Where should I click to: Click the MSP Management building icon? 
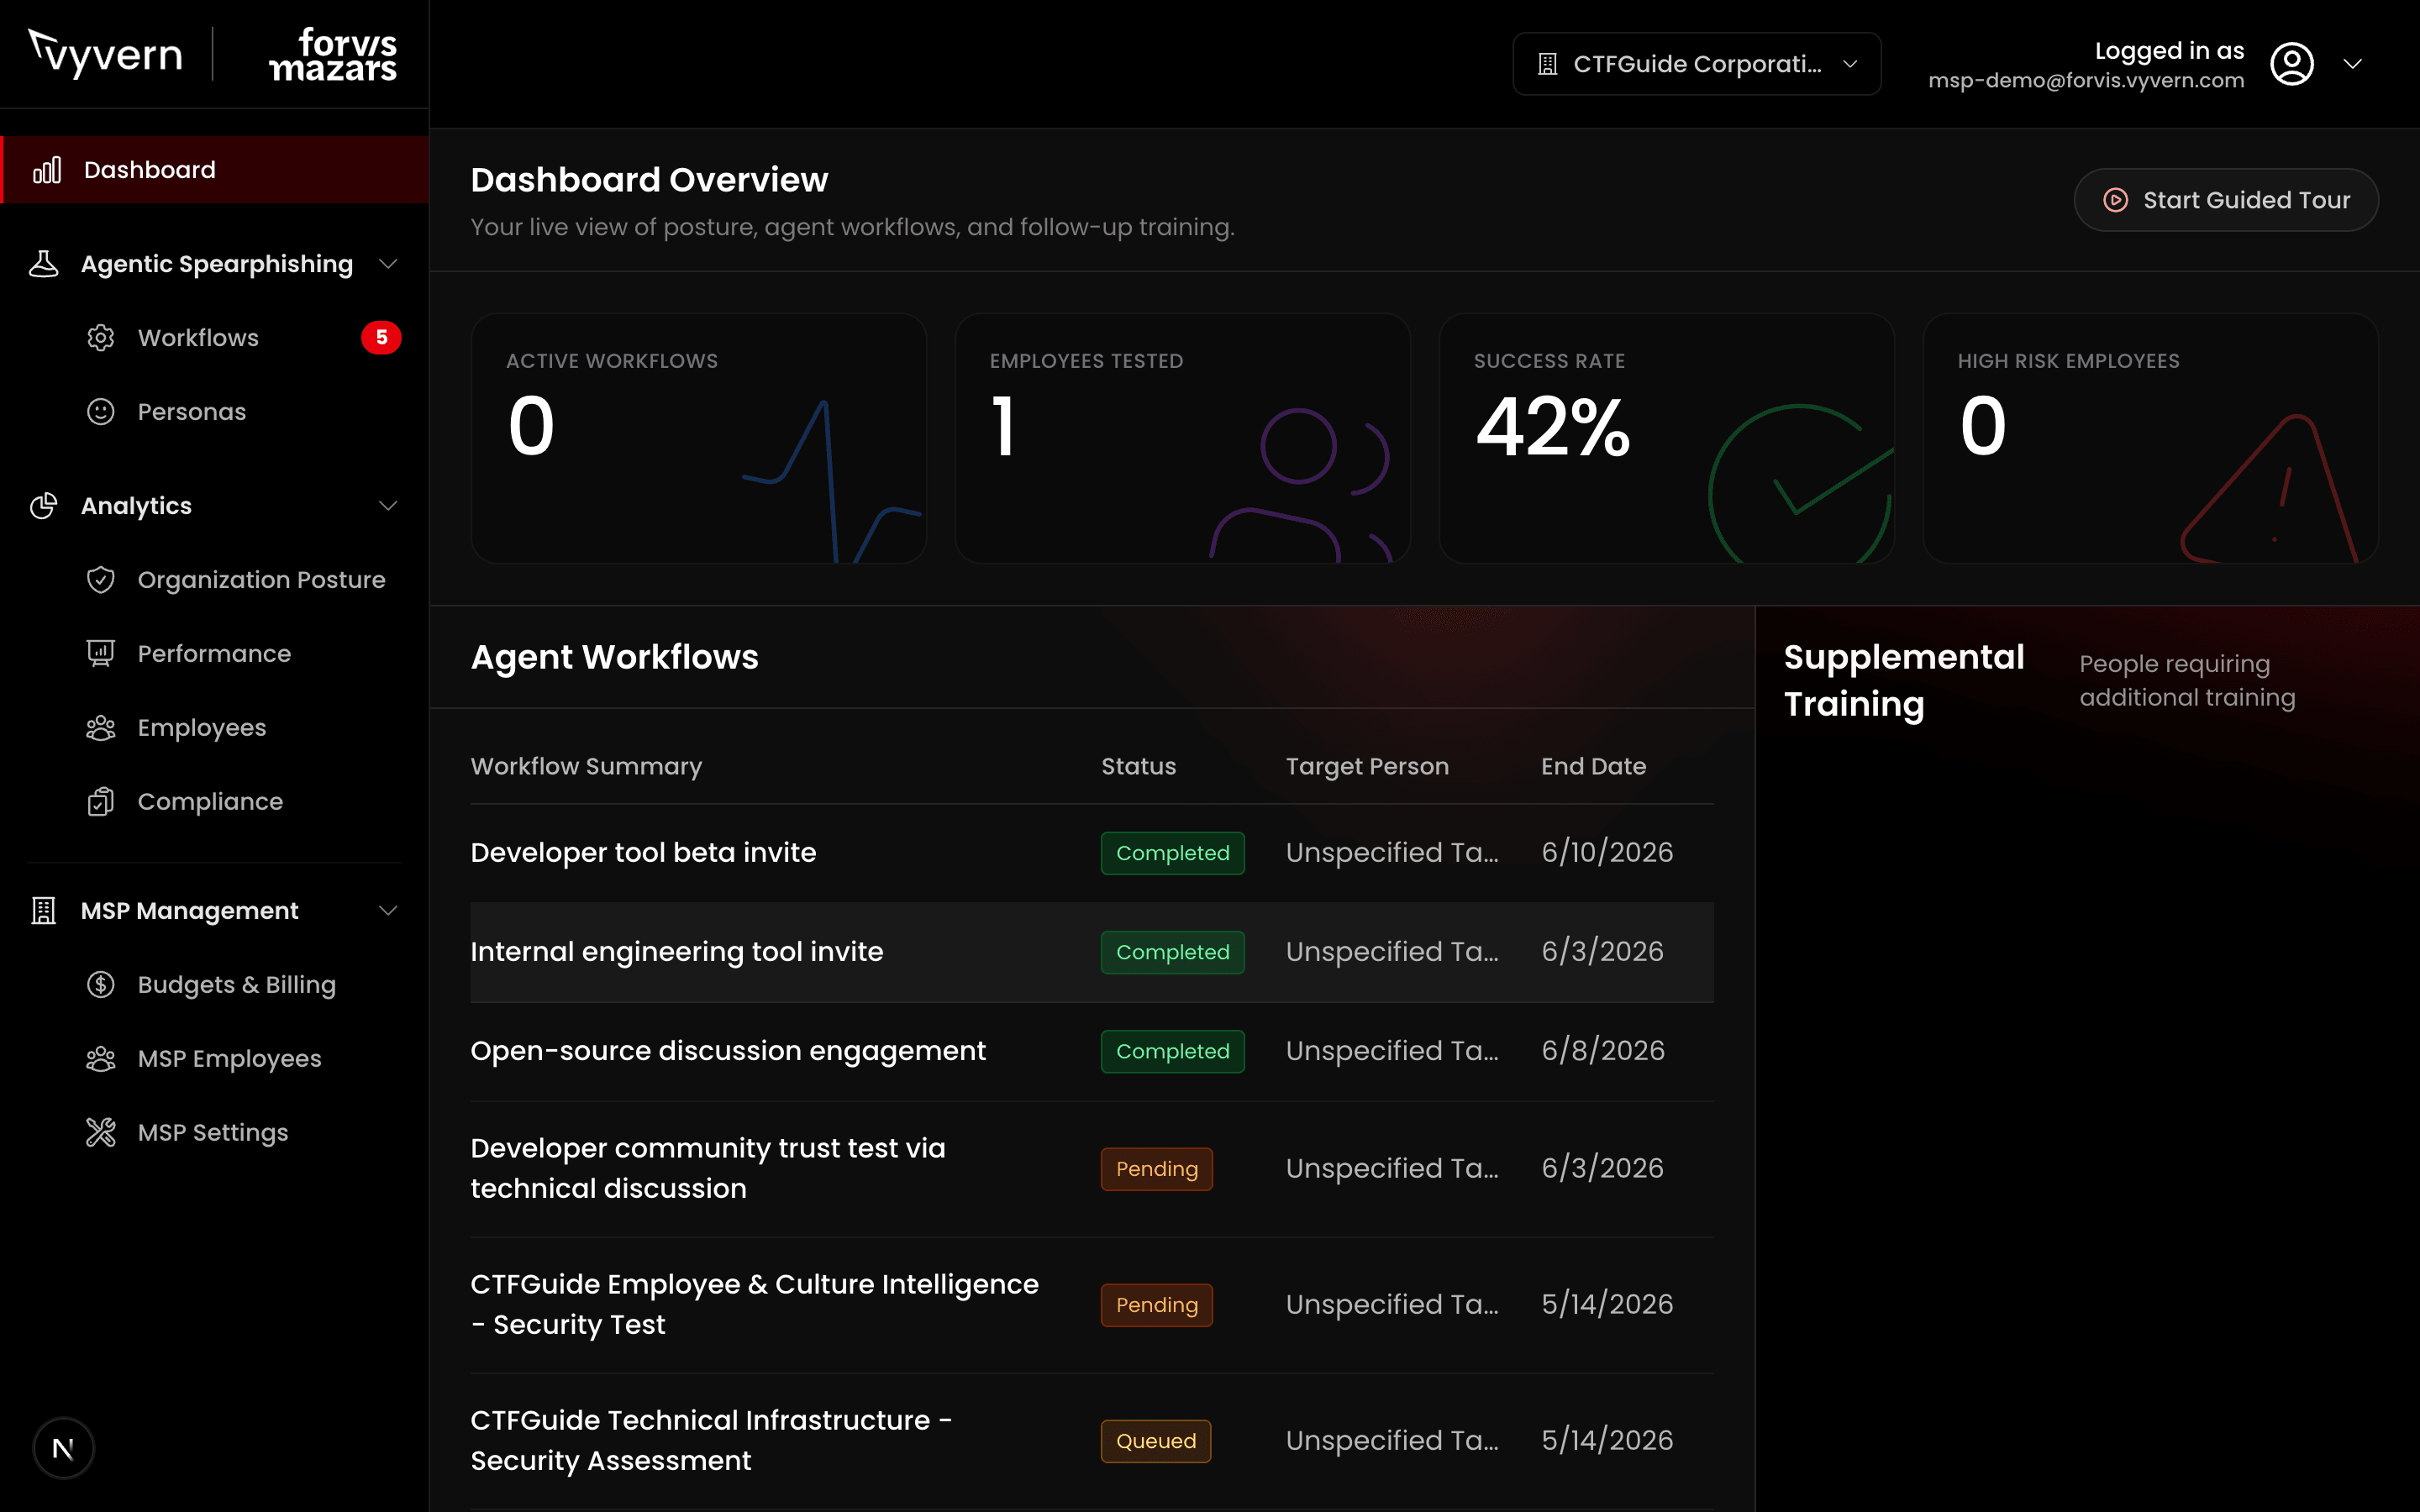tap(43, 911)
